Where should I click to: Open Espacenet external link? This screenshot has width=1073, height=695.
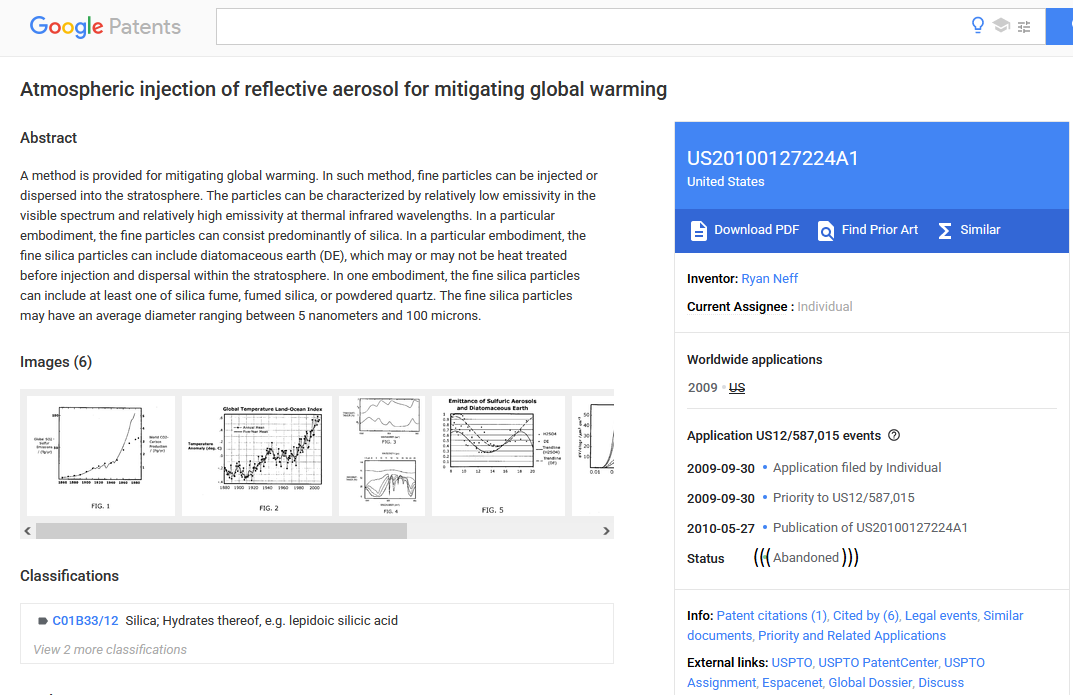click(x=792, y=683)
